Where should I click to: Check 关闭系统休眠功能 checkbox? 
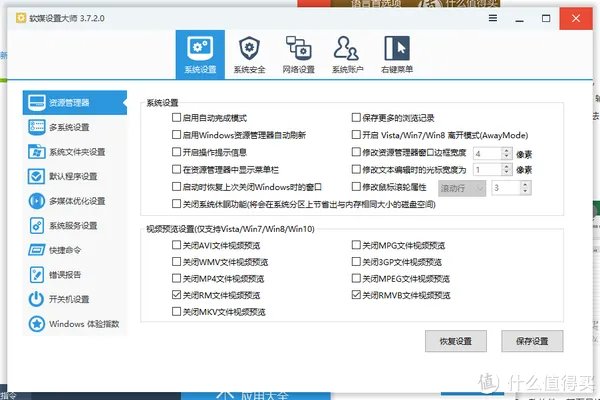(x=176, y=204)
